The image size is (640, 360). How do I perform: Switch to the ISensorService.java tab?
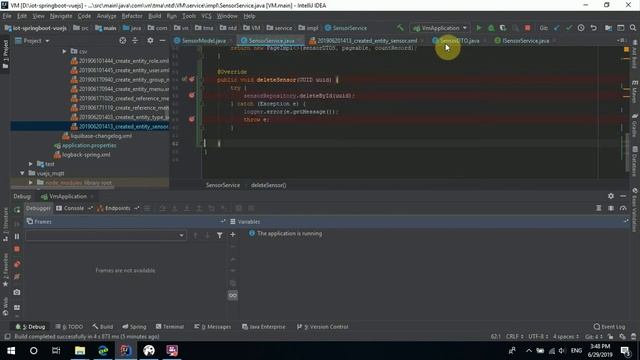pos(525,40)
